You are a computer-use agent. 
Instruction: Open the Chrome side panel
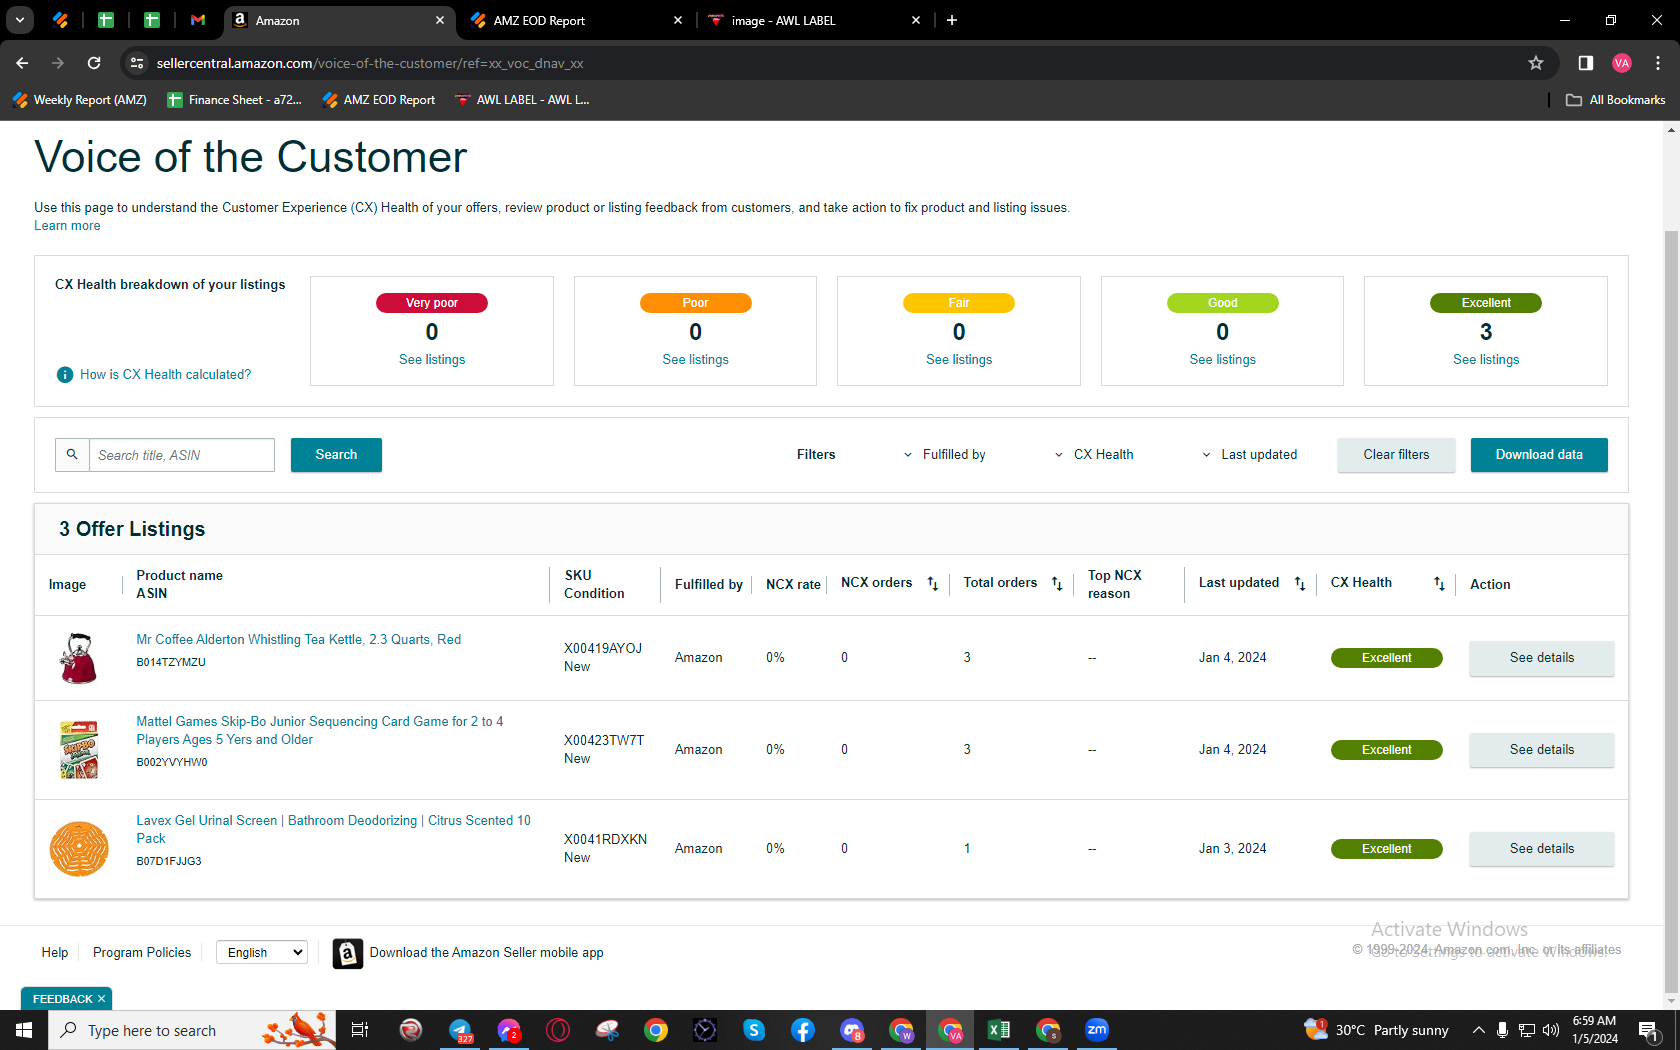tap(1586, 63)
